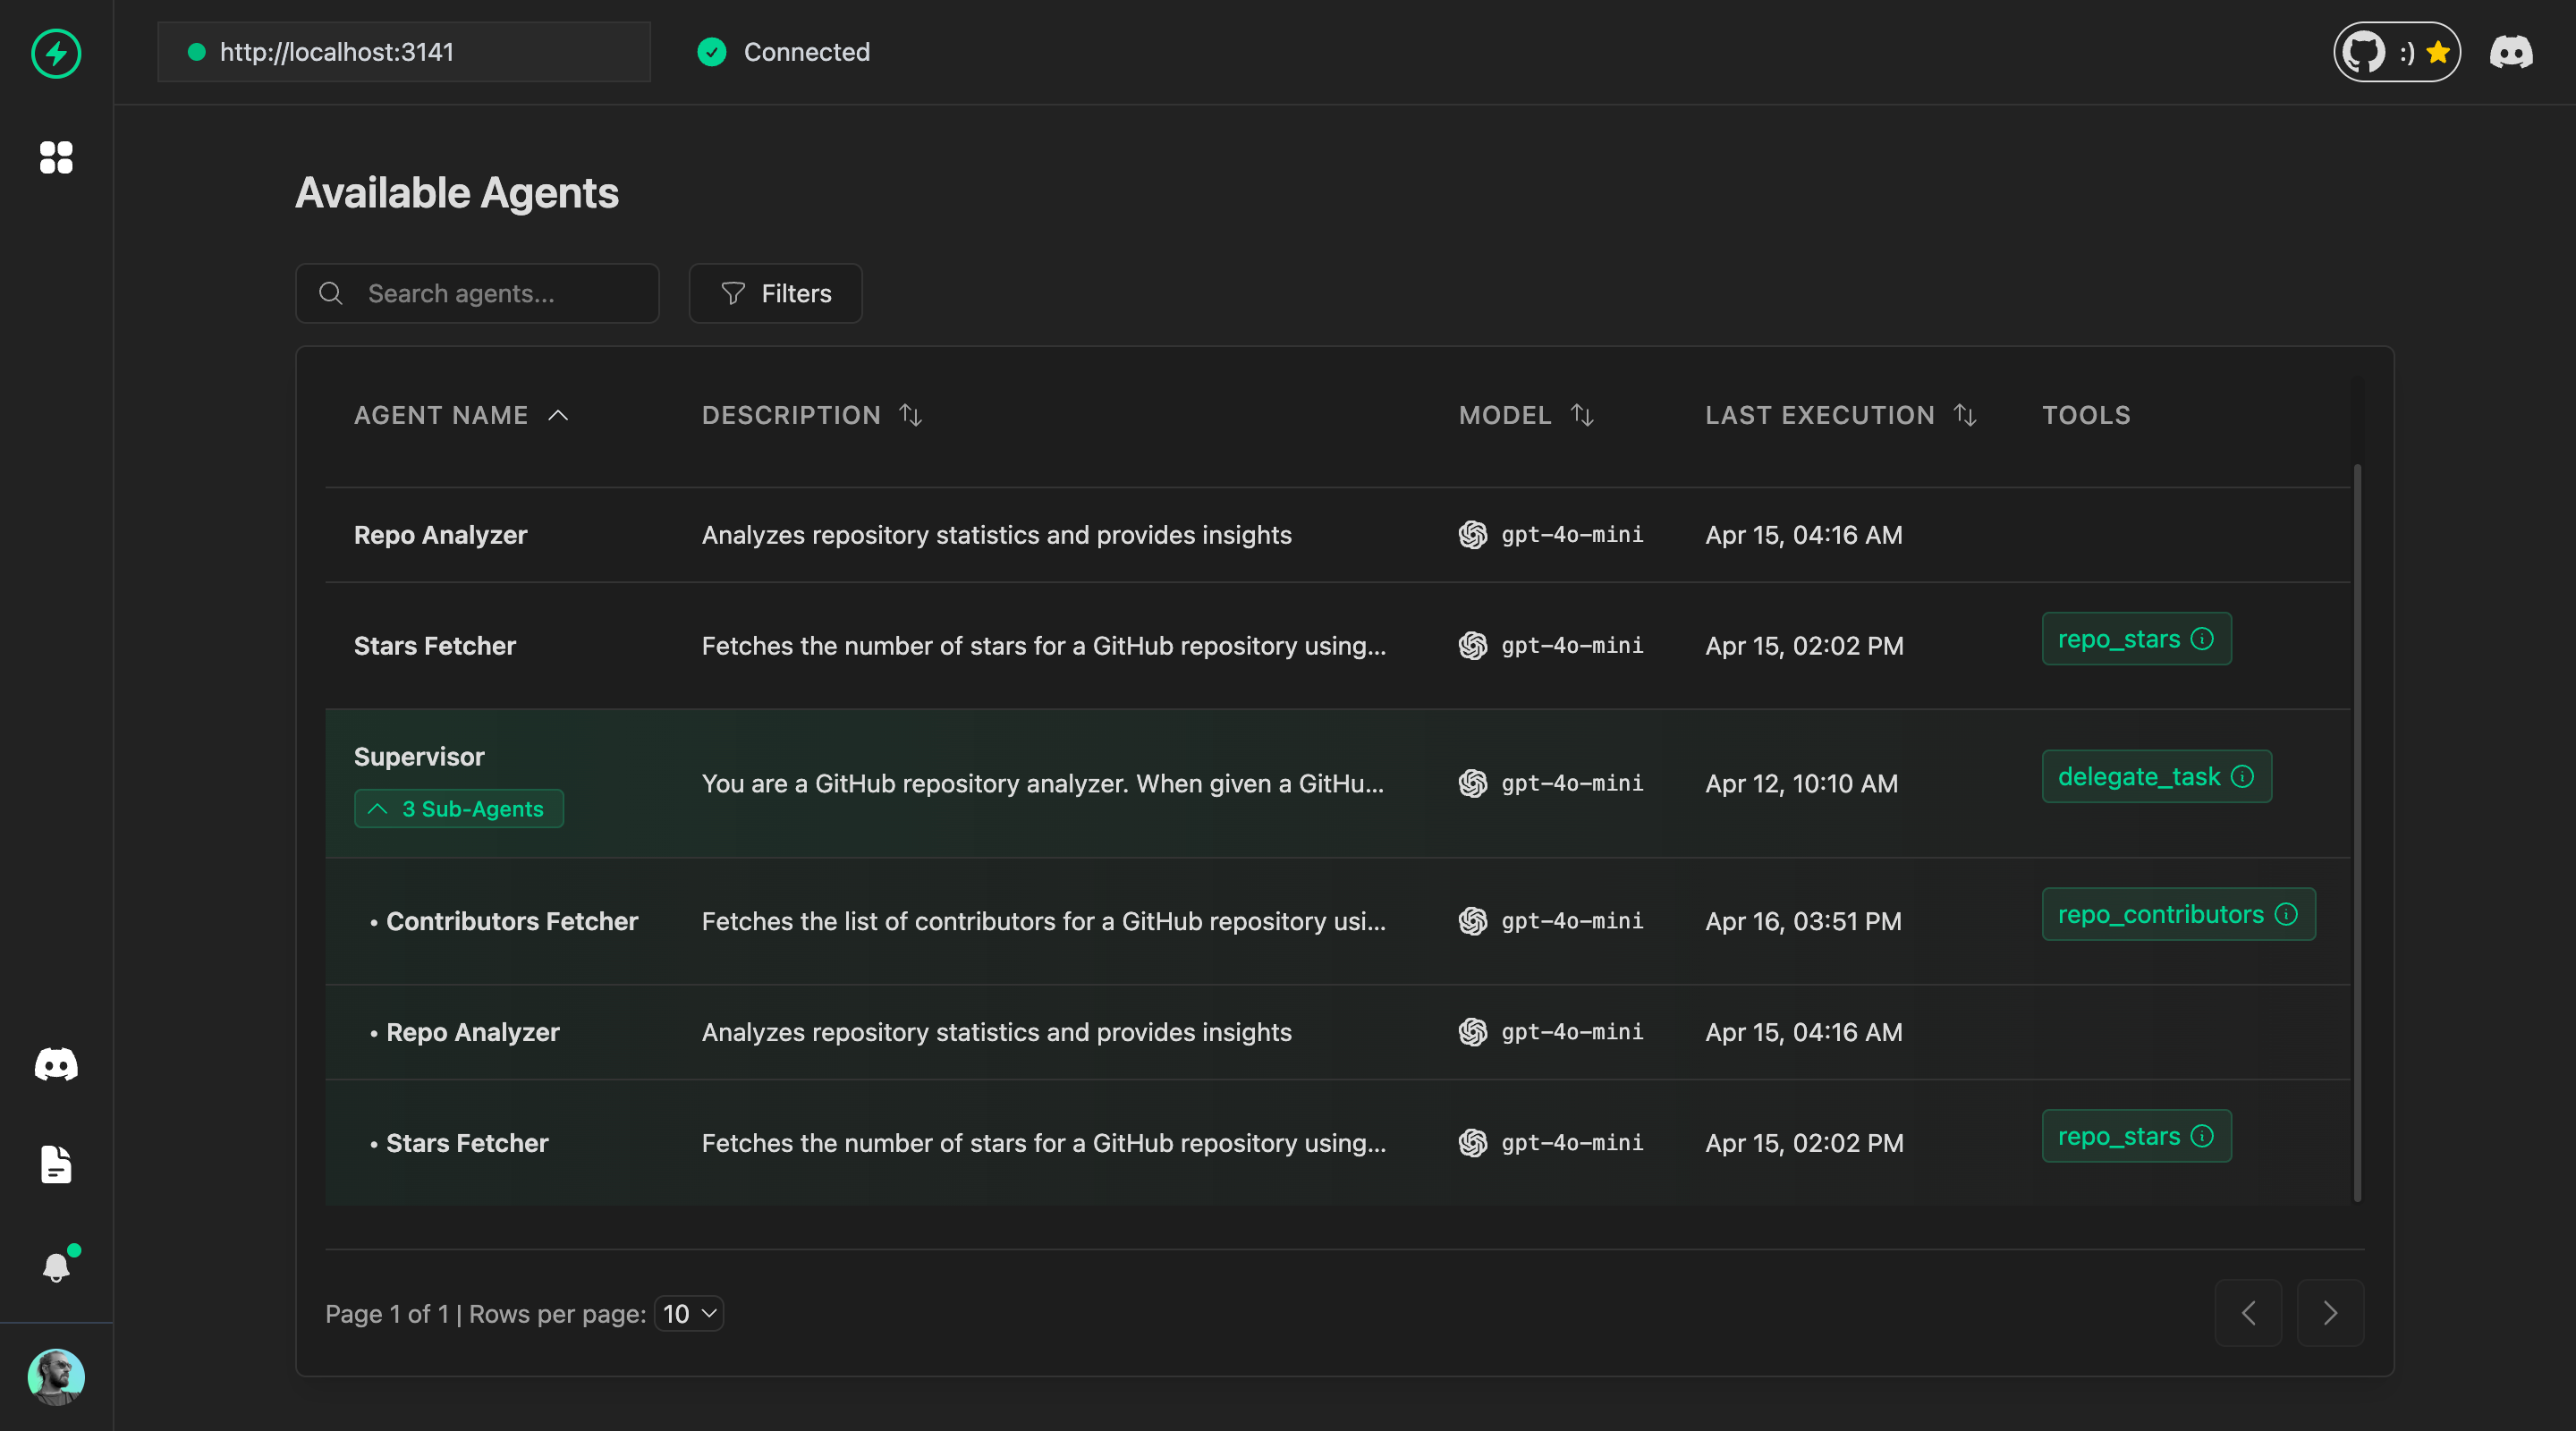Click Contributors Fetcher description text
This screenshot has height=1431, width=2576.
click(x=1043, y=921)
